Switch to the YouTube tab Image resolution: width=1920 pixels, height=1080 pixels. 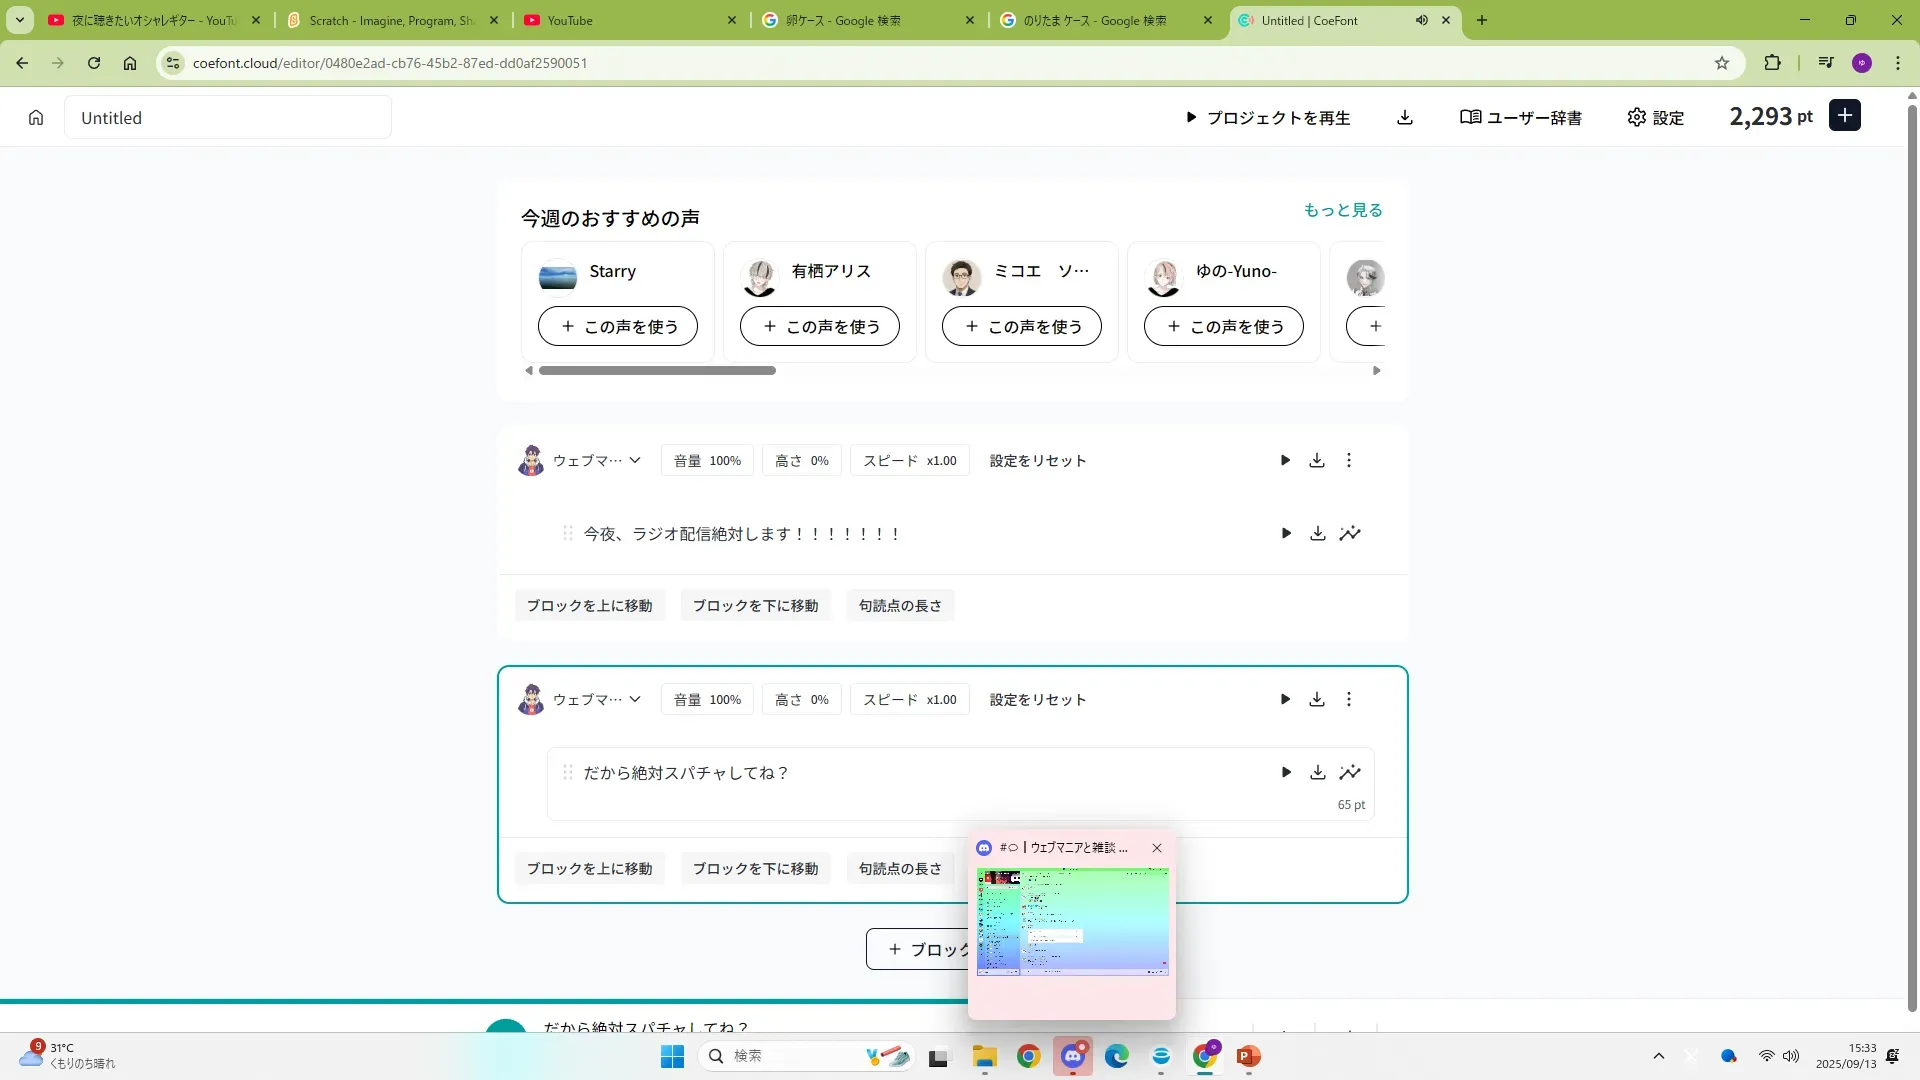pyautogui.click(x=570, y=20)
